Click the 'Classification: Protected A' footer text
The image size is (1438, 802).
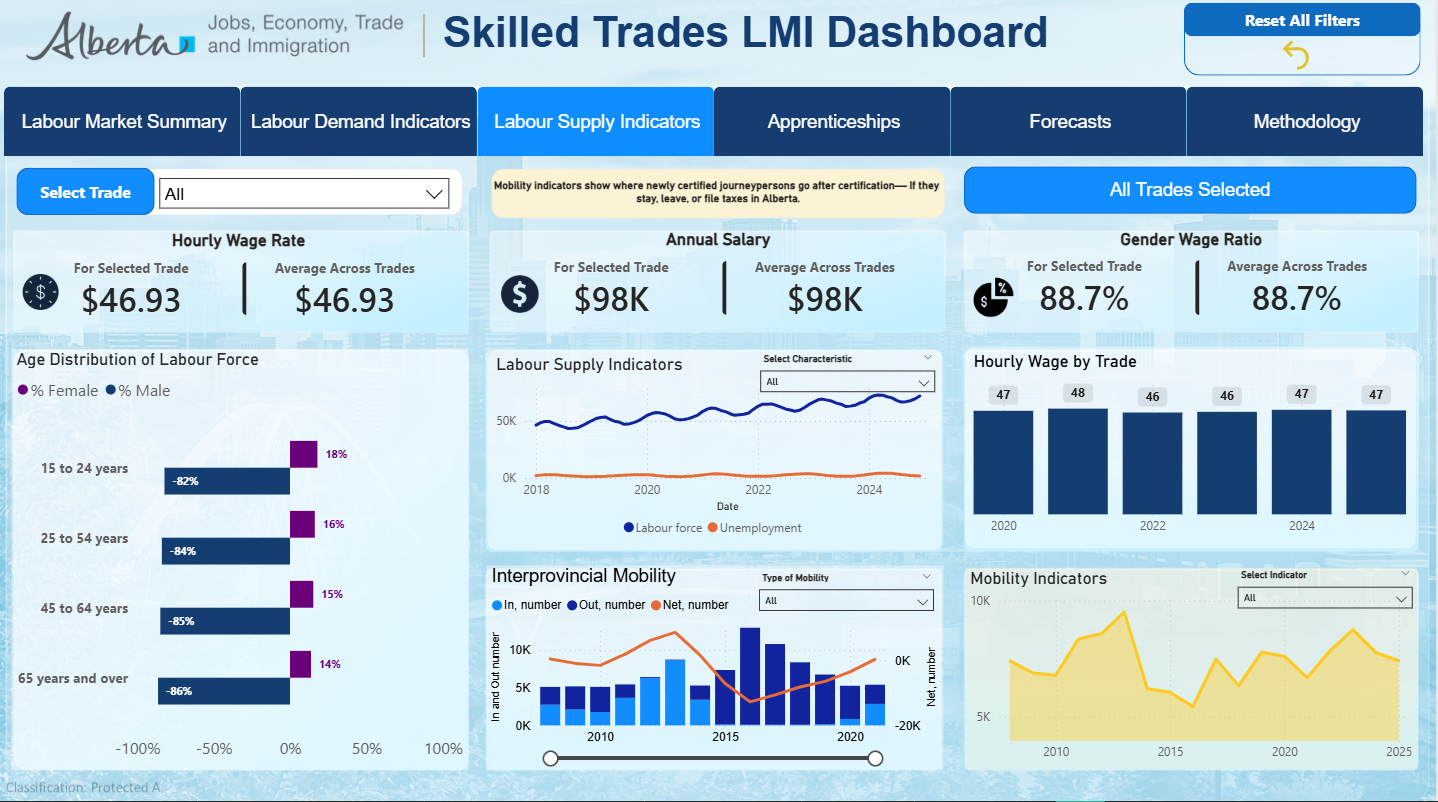[x=83, y=788]
